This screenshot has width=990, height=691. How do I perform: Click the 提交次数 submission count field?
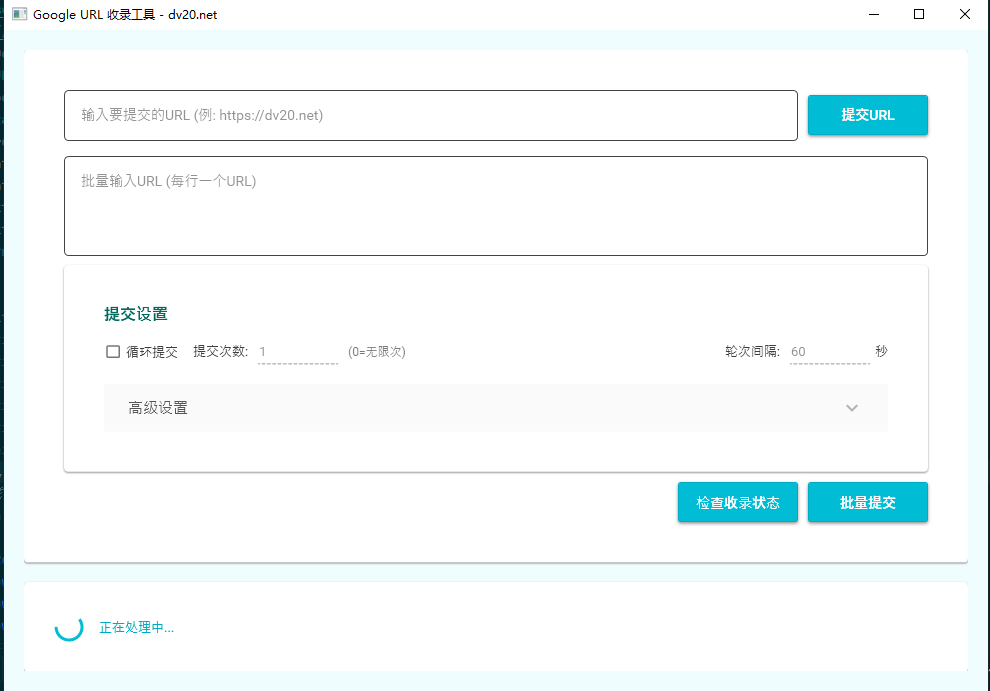pos(297,351)
